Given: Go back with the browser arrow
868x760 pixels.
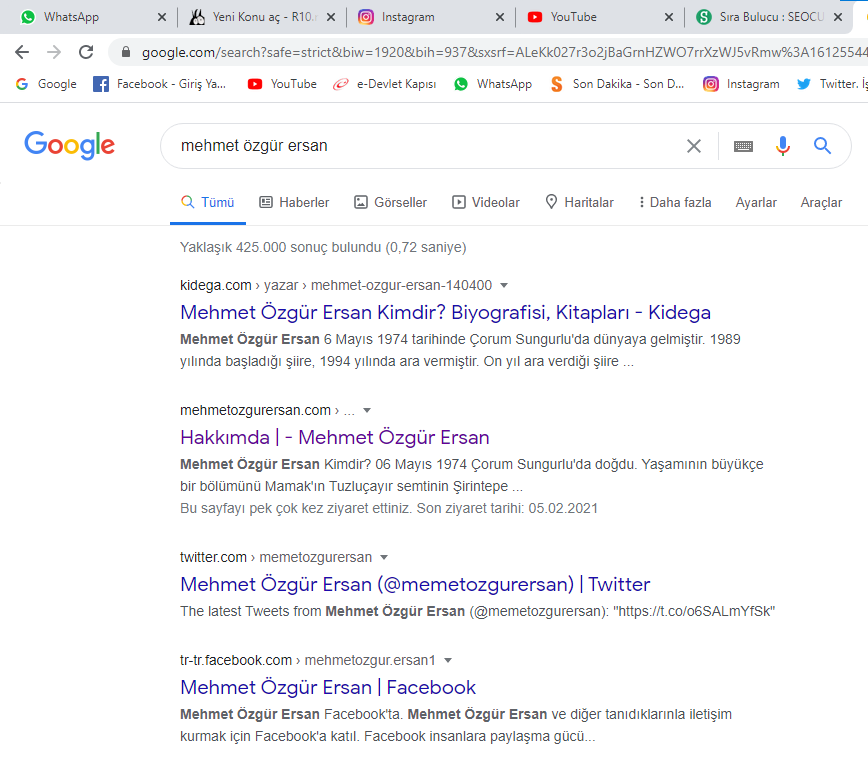Looking at the screenshot, I should (x=22, y=52).
